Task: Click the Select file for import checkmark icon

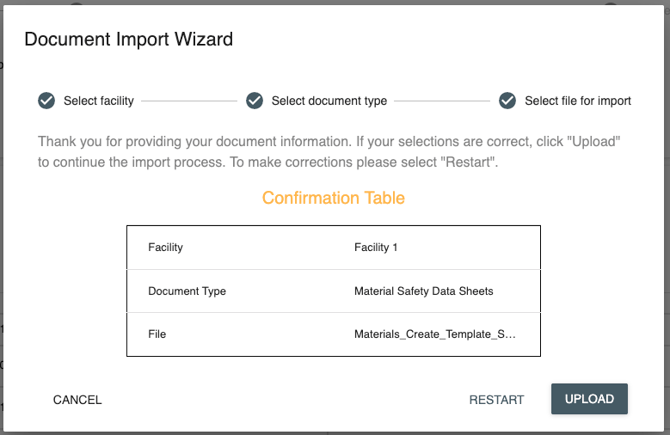Action: (507, 101)
